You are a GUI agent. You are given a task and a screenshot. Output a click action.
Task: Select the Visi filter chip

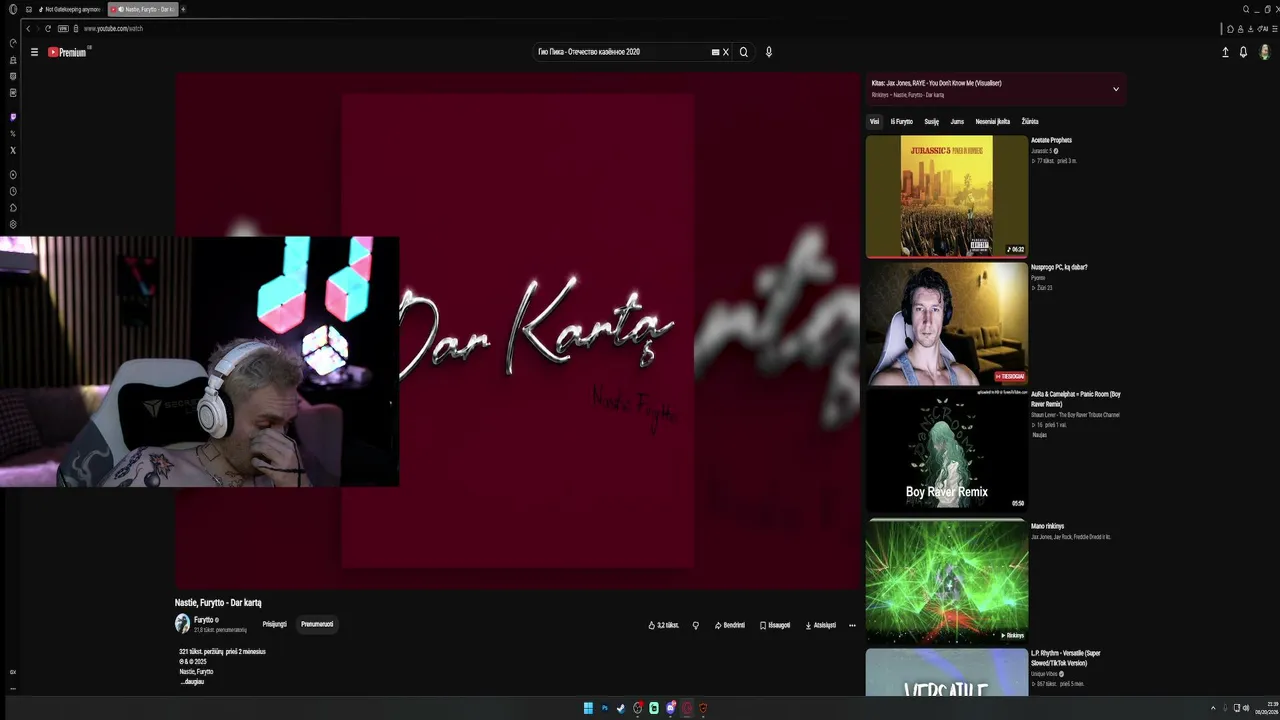(x=874, y=121)
